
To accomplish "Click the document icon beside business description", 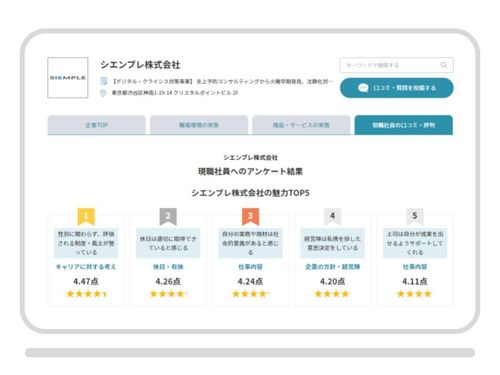I will [104, 81].
